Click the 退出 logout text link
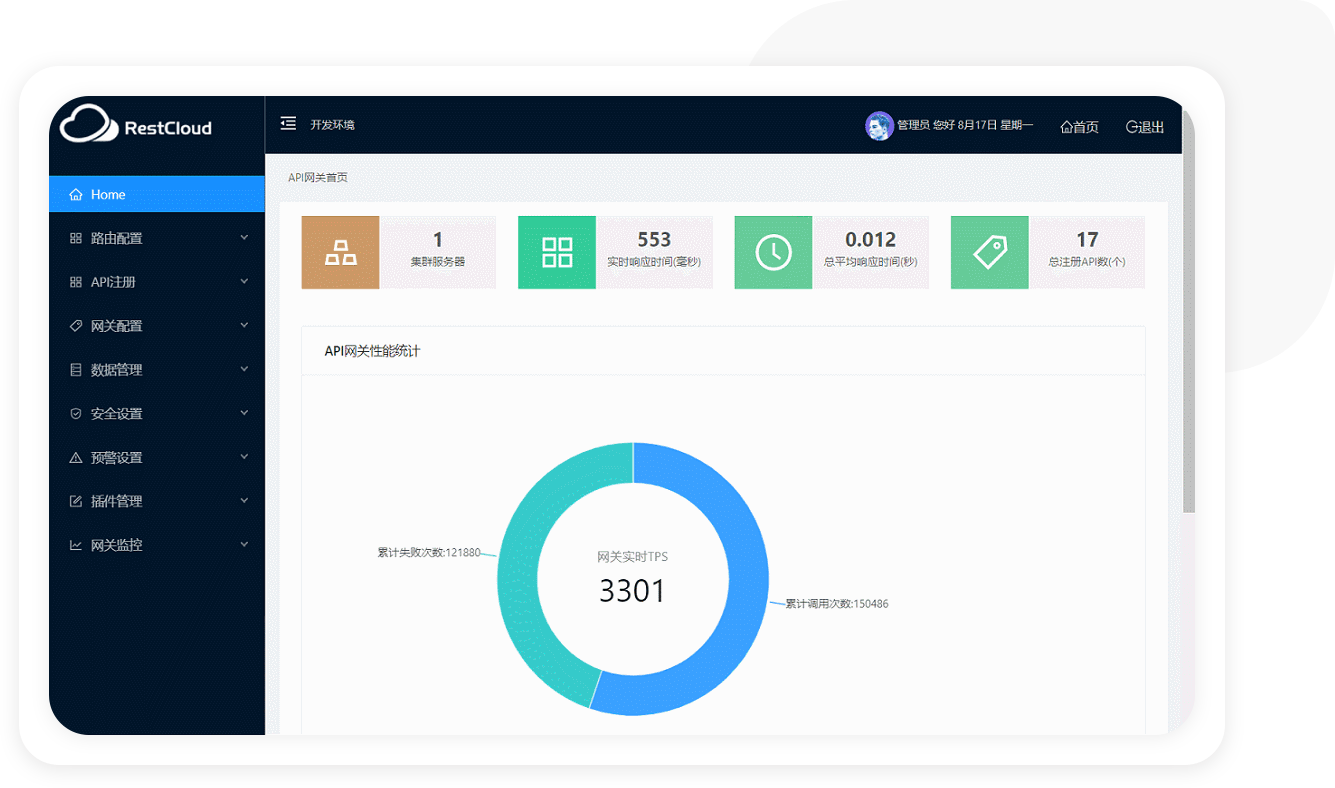The height and width of the screenshot is (788, 1335). pos(1151,127)
